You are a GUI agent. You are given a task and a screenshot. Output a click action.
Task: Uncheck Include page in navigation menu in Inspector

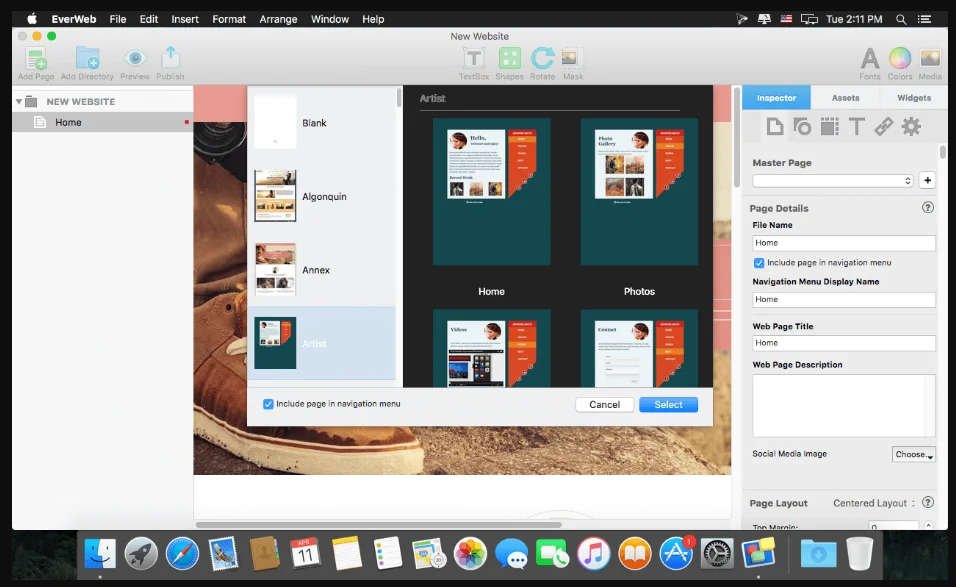click(x=758, y=263)
